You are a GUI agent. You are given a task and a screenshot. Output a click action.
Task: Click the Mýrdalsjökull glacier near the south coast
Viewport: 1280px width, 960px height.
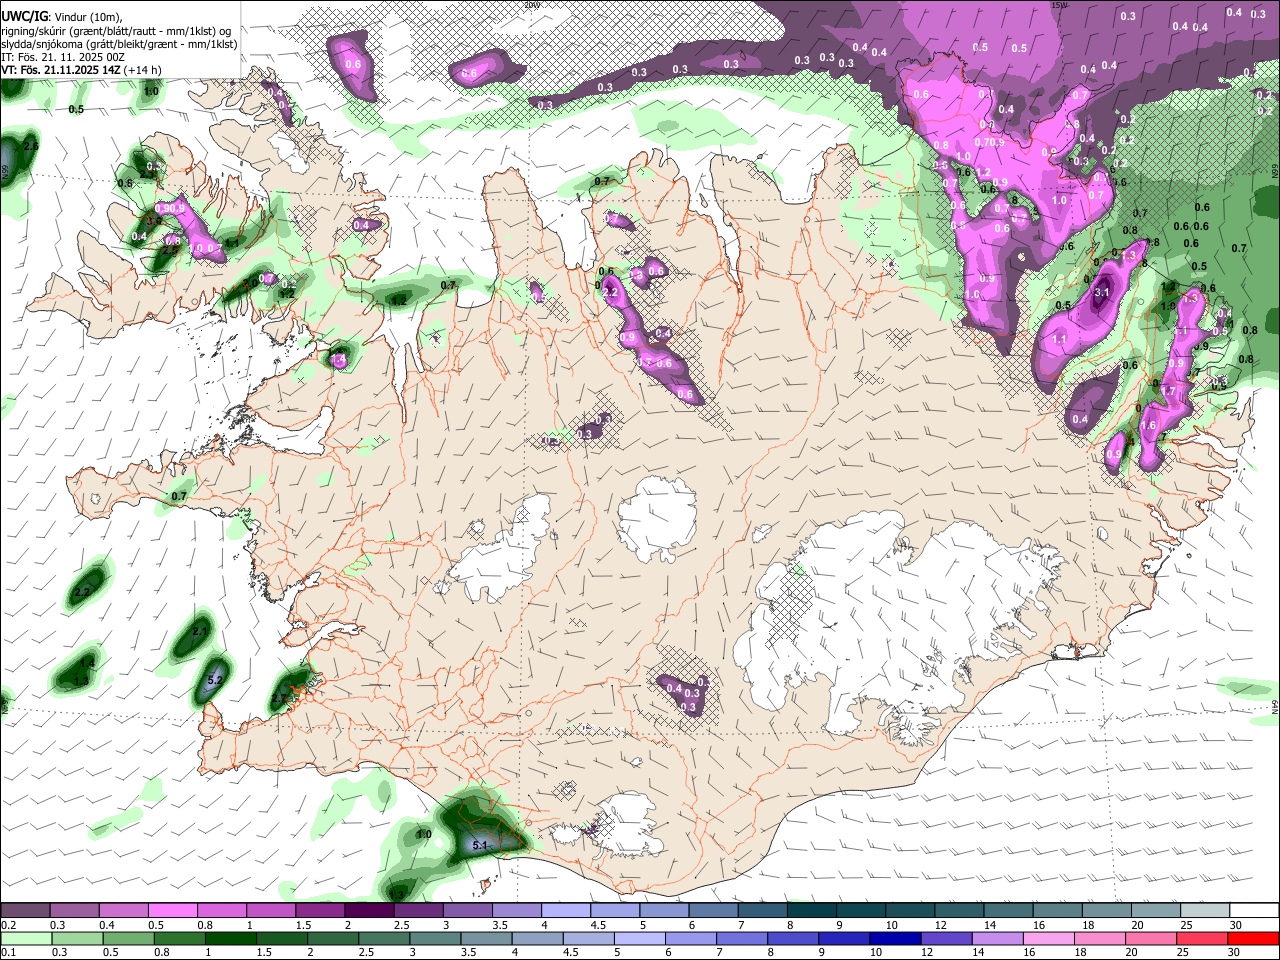pyautogui.click(x=627, y=822)
